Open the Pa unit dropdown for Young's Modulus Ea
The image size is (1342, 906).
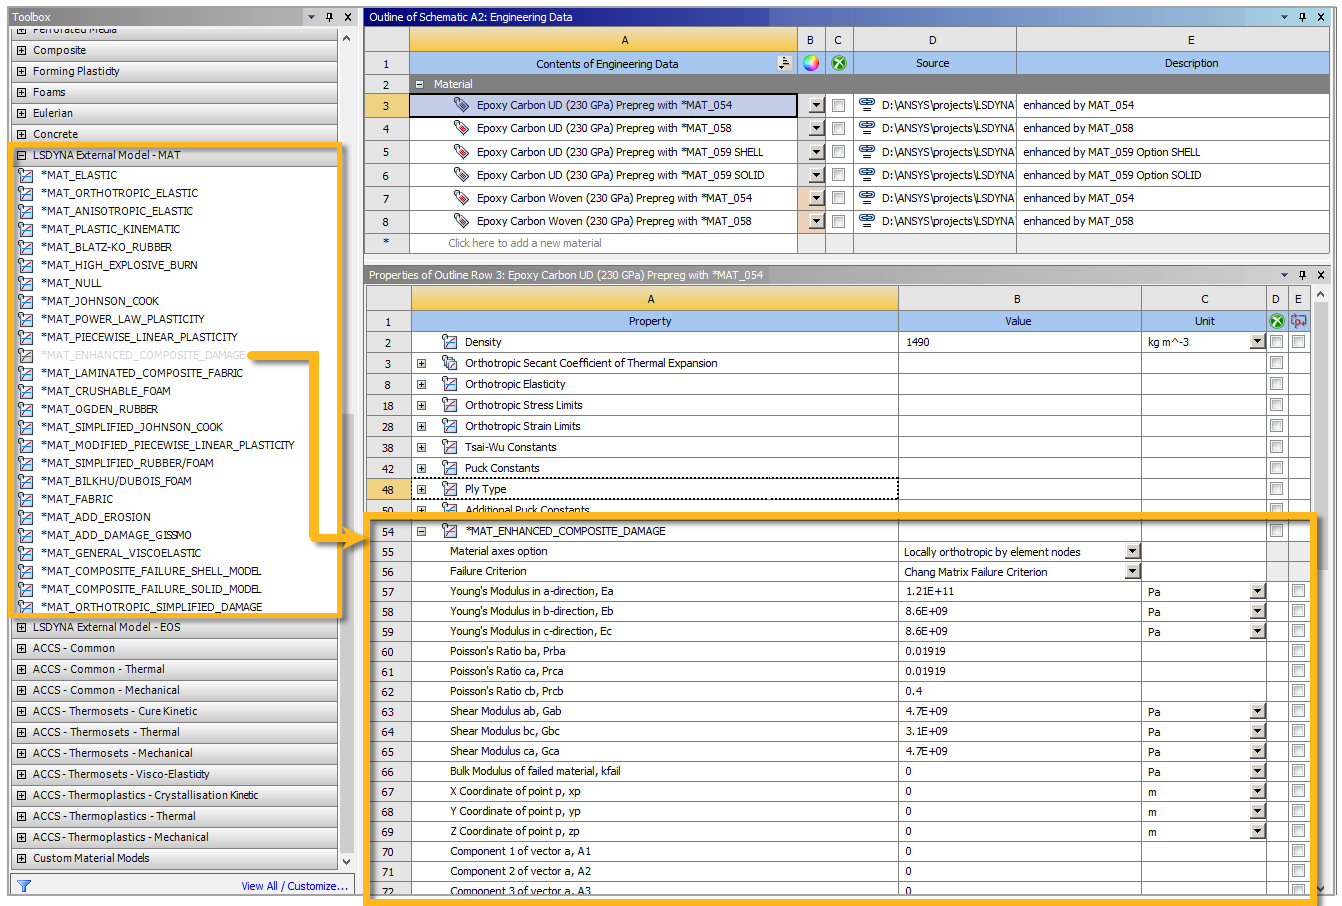click(x=1258, y=591)
